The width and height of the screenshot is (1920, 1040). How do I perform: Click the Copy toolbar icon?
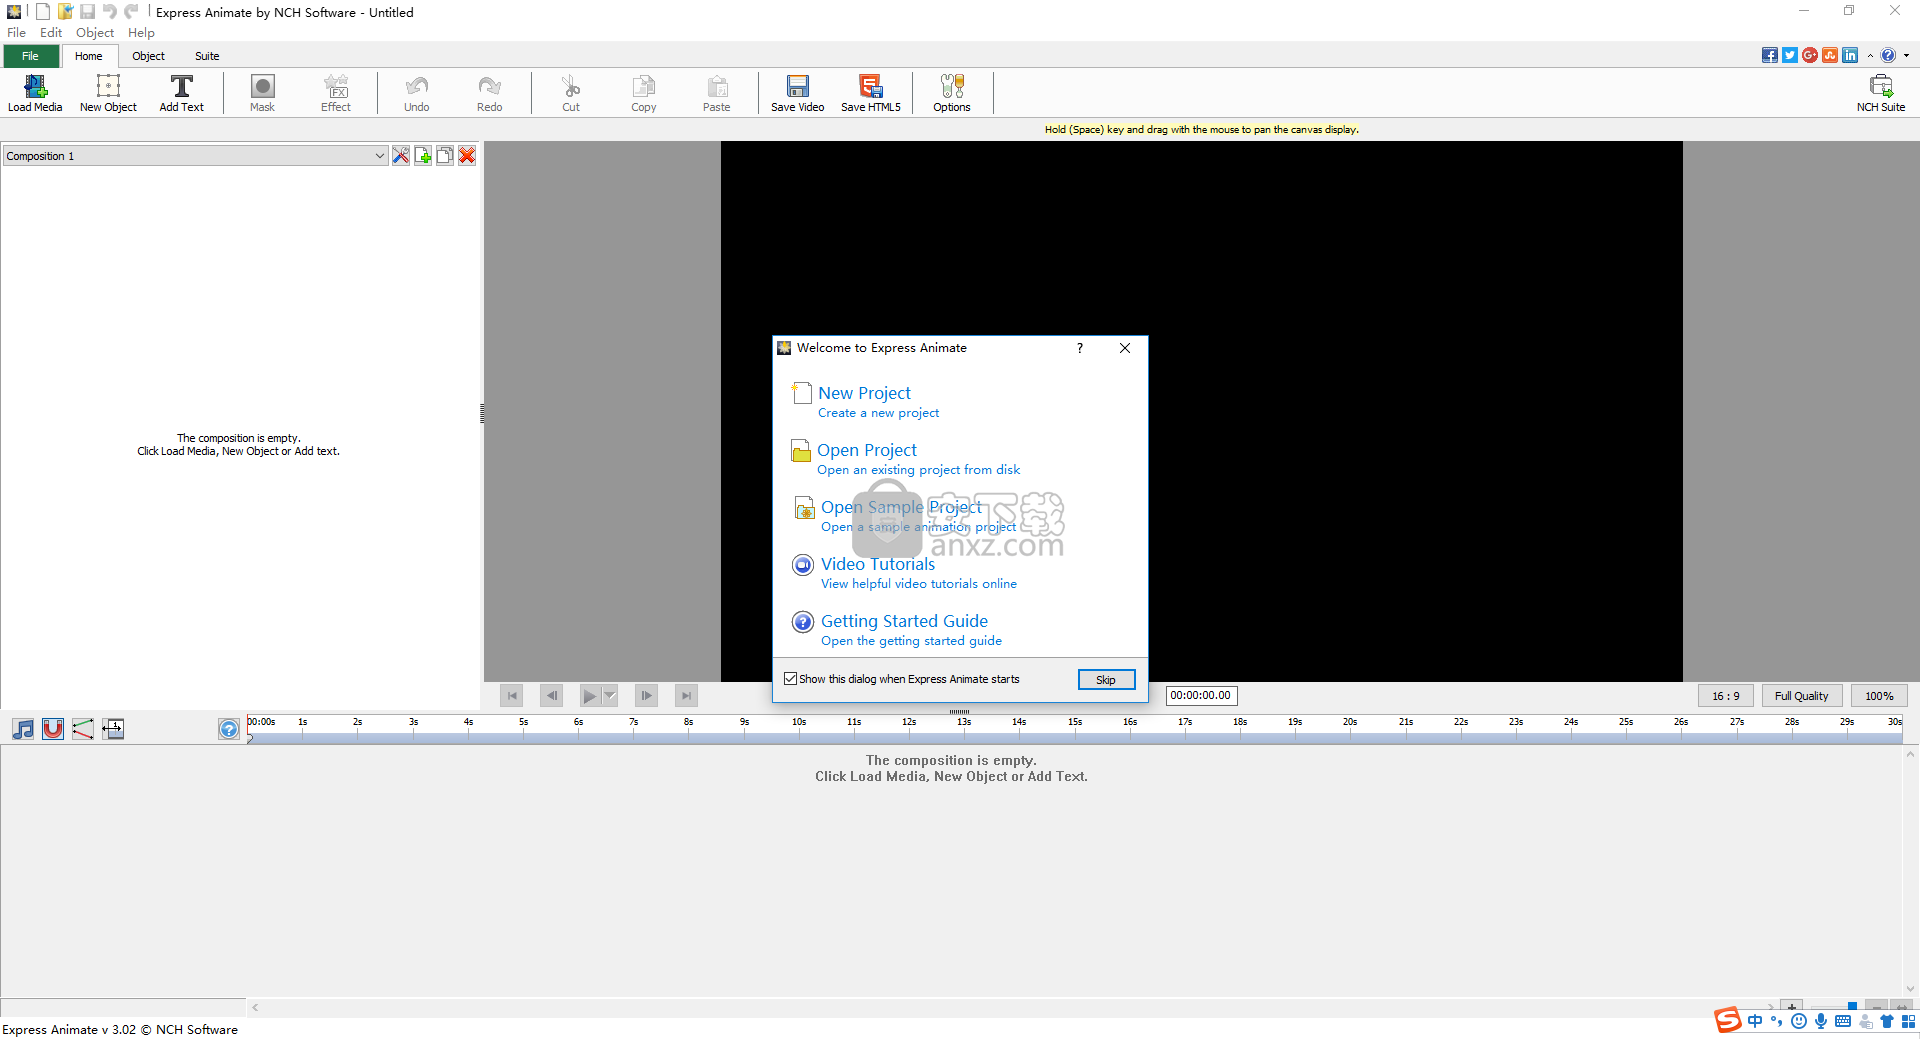point(644,93)
